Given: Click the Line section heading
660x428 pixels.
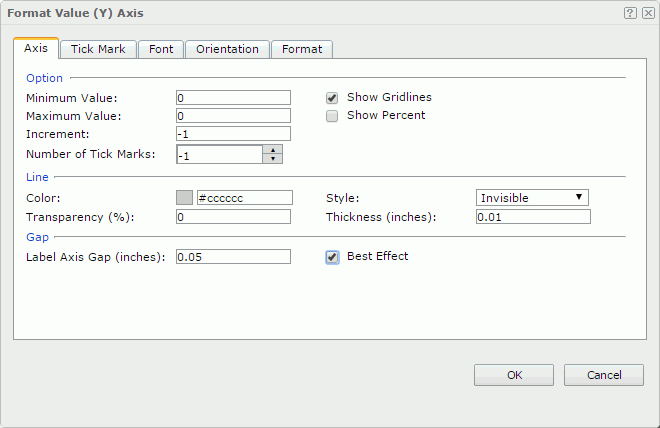Looking at the screenshot, I should [x=37, y=177].
